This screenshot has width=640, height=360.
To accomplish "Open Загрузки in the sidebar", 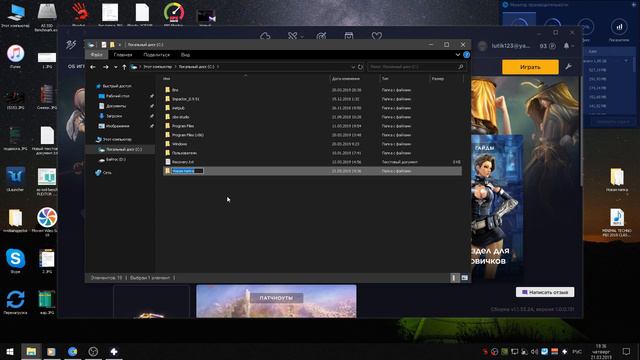I will click(114, 116).
